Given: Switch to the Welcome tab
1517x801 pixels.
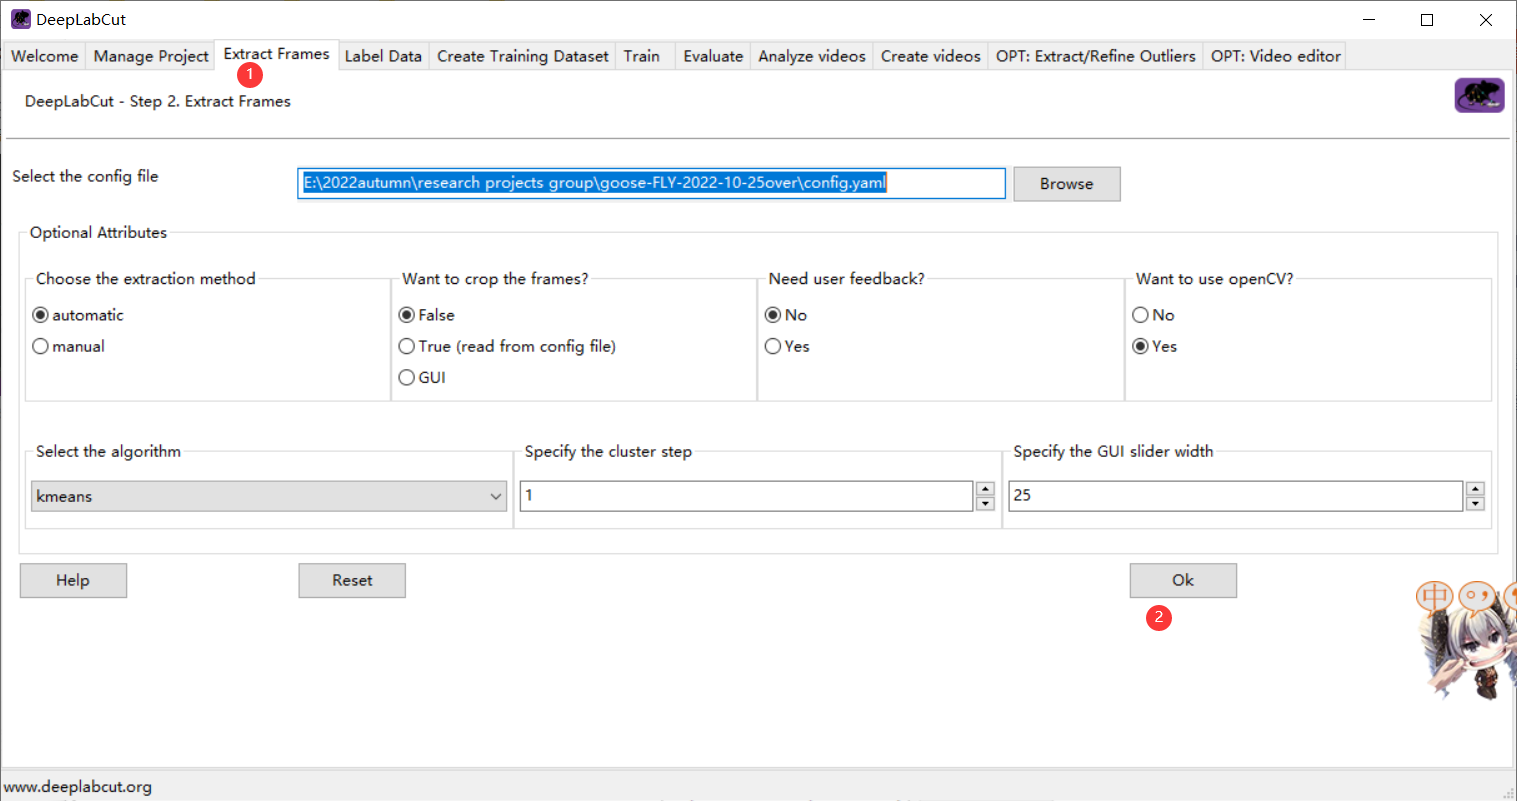Looking at the screenshot, I should tap(44, 56).
